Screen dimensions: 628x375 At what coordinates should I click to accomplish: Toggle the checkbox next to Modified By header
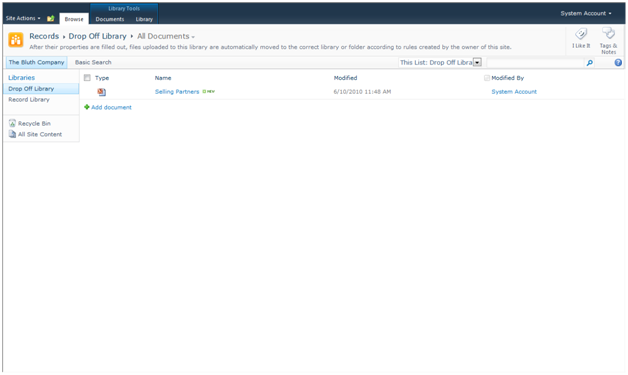(x=487, y=78)
